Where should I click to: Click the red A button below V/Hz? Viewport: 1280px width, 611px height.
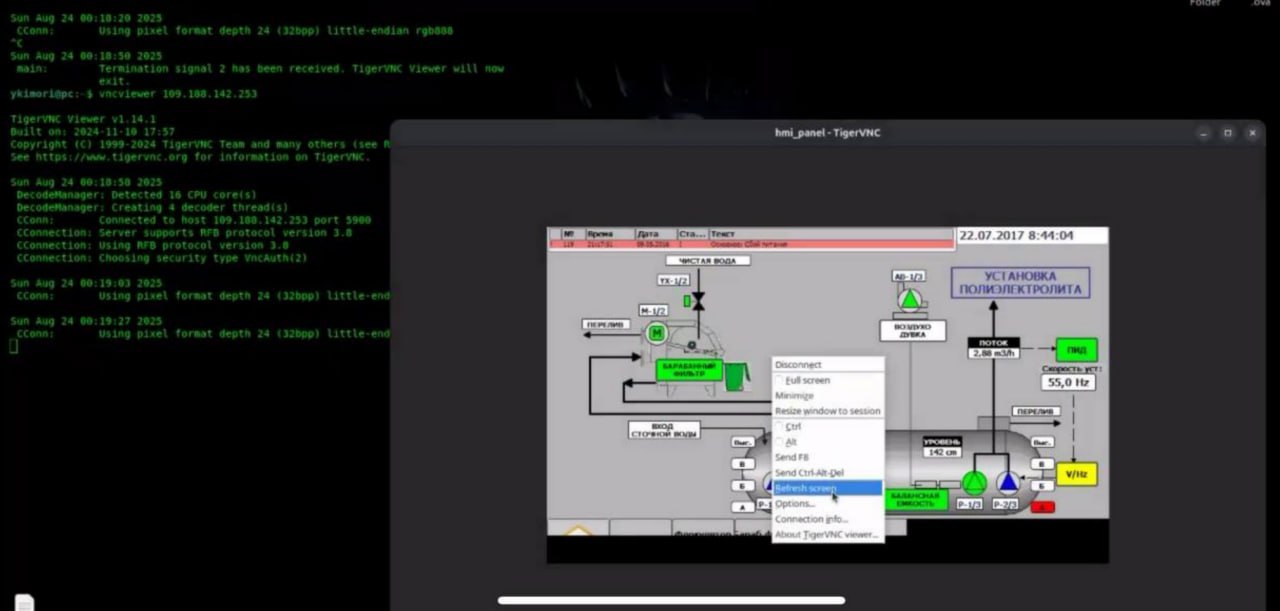(1043, 507)
